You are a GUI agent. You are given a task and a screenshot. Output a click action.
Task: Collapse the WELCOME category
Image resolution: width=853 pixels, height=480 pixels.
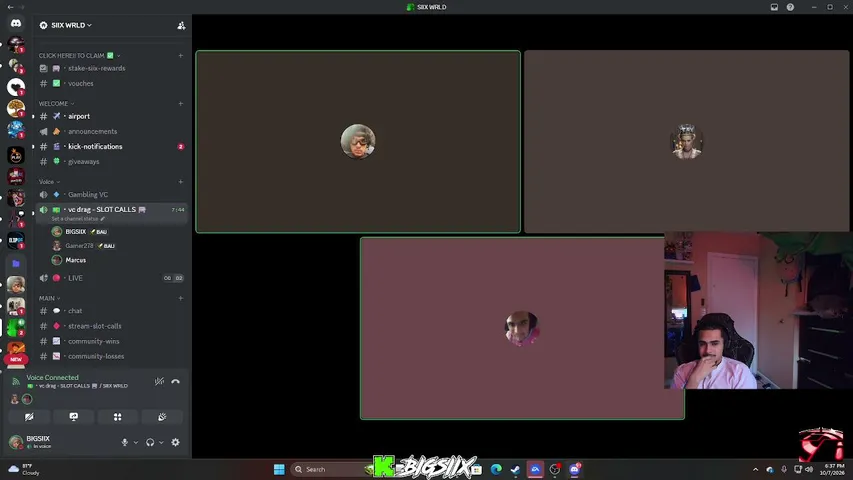coord(56,103)
